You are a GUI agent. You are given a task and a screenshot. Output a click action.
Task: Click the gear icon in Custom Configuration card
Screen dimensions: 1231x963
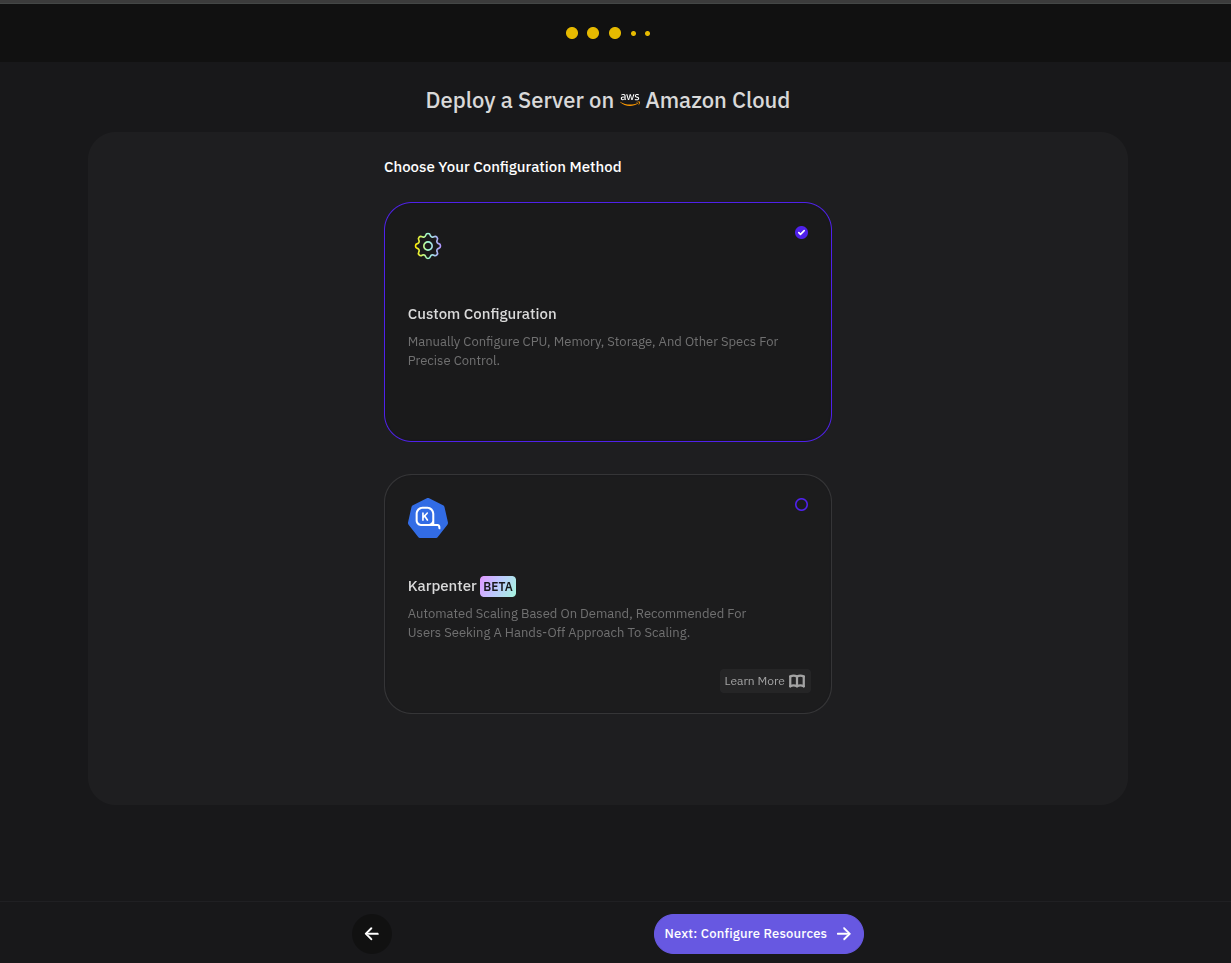(x=428, y=246)
